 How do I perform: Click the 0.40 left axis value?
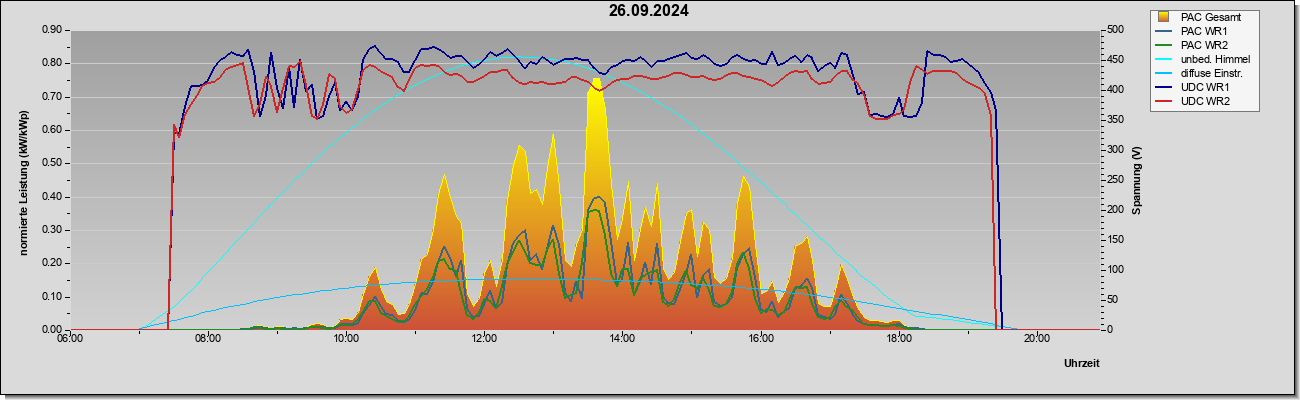pos(51,197)
